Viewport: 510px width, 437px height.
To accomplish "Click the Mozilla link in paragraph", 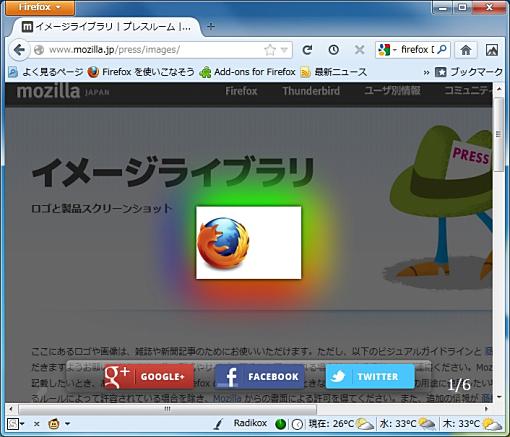I will (x=227, y=398).
